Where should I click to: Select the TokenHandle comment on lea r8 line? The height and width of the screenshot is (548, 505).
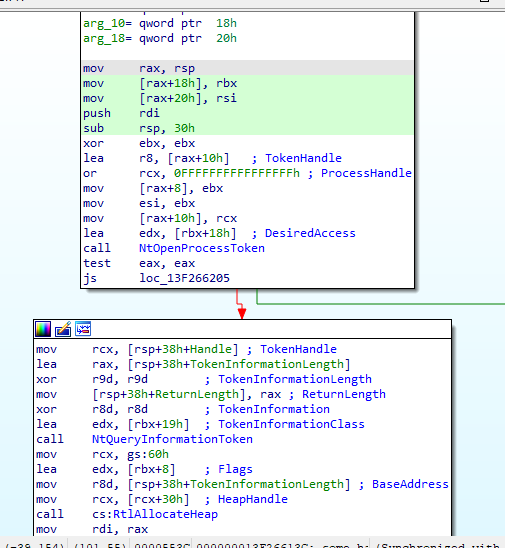303,158
